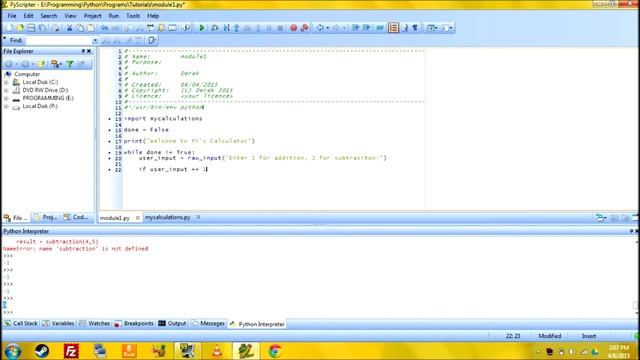Screen dimensions: 640x360
Task: Open the Edit menu
Action: 28,16
